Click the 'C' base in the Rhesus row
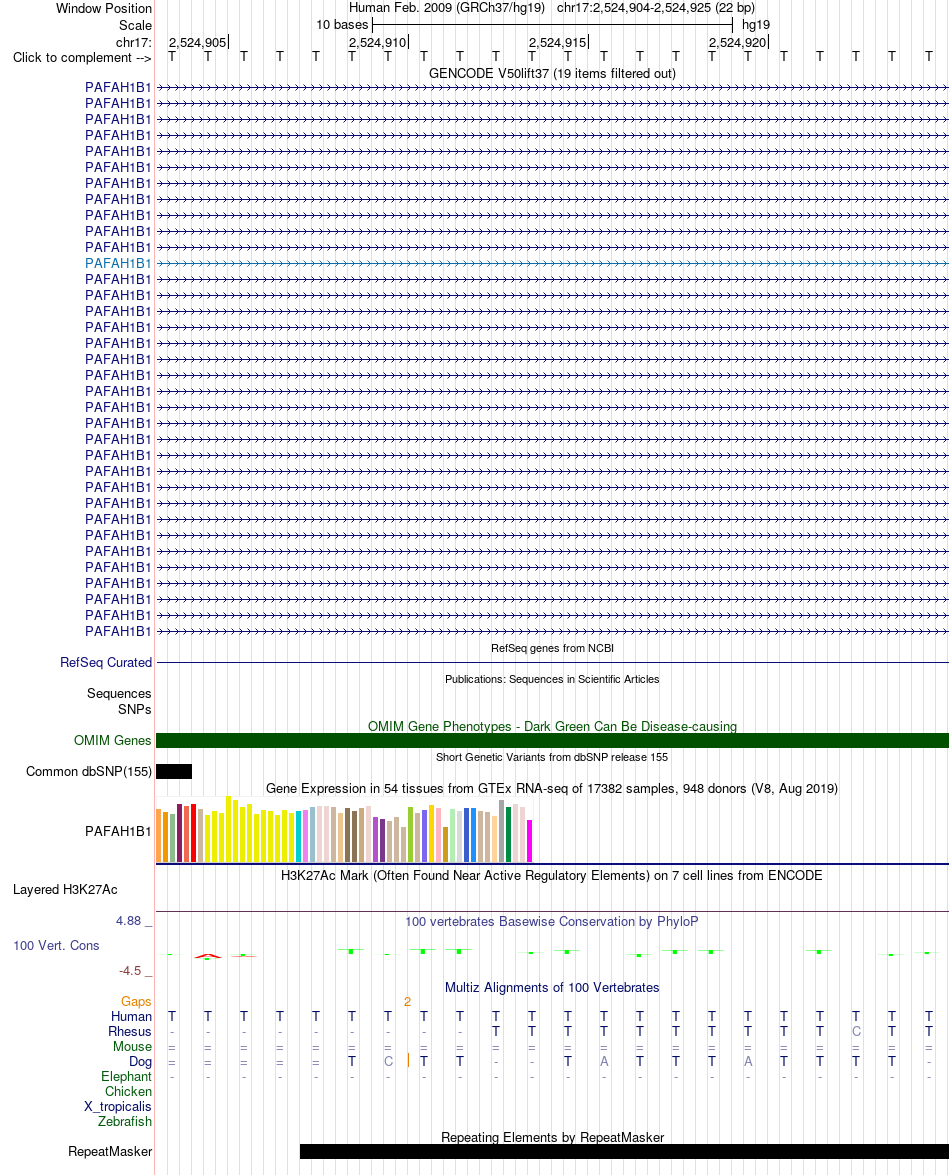Viewport: 950px width, 1175px height. pyautogui.click(x=856, y=1032)
